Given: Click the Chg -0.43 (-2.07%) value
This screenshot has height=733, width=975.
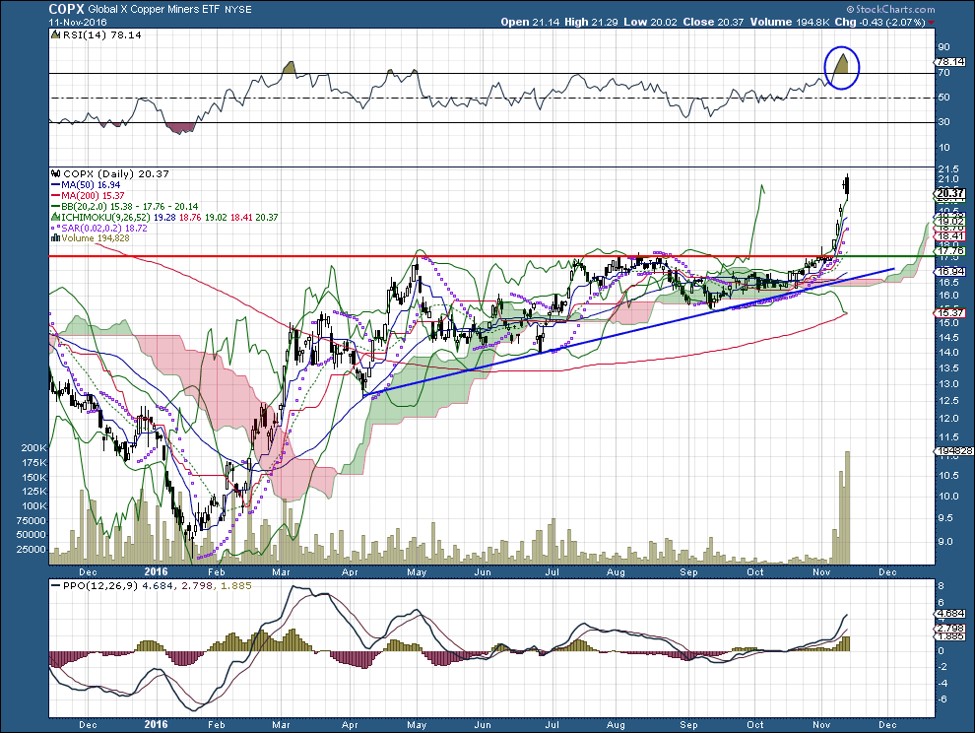Looking at the screenshot, I should 880,22.
